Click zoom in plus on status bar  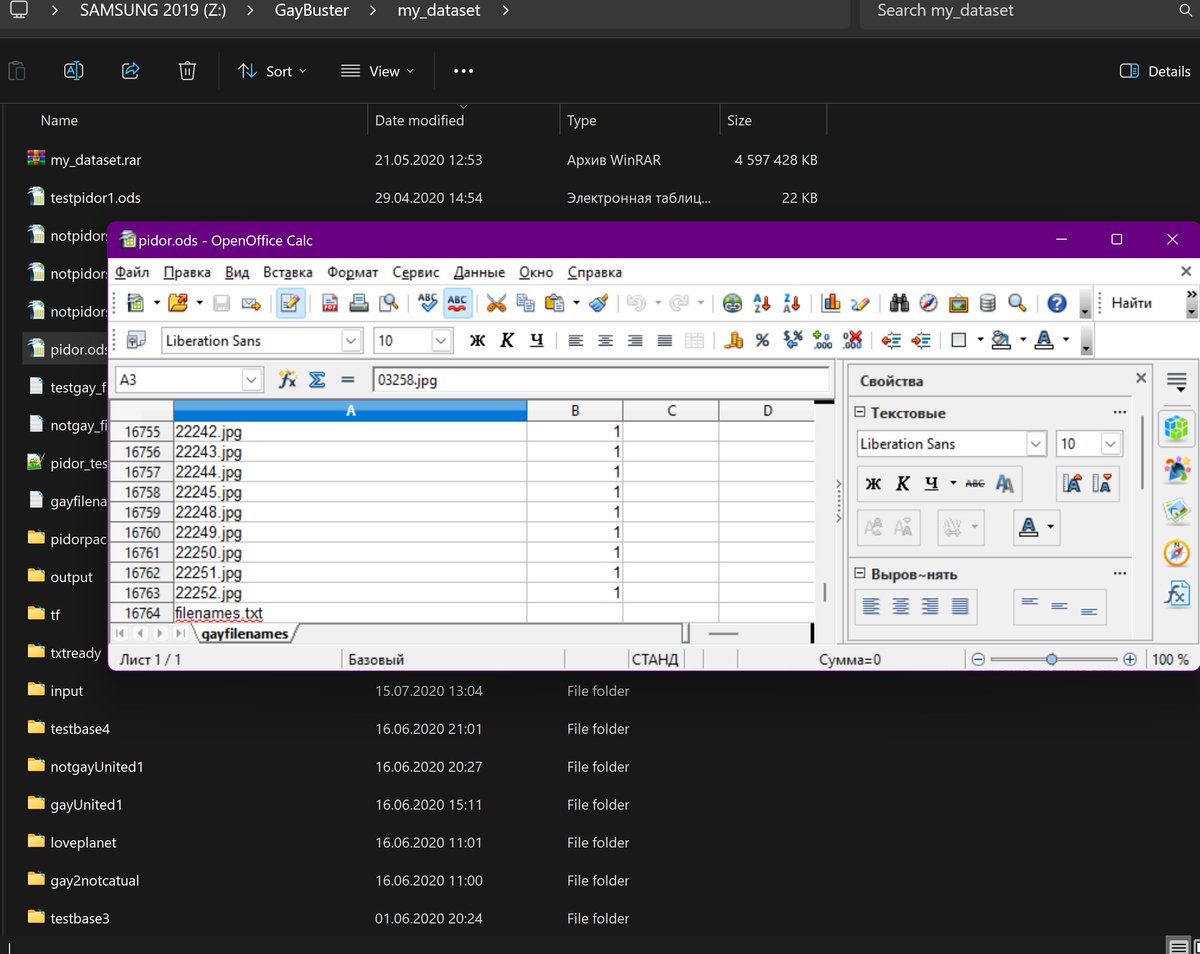1130,660
